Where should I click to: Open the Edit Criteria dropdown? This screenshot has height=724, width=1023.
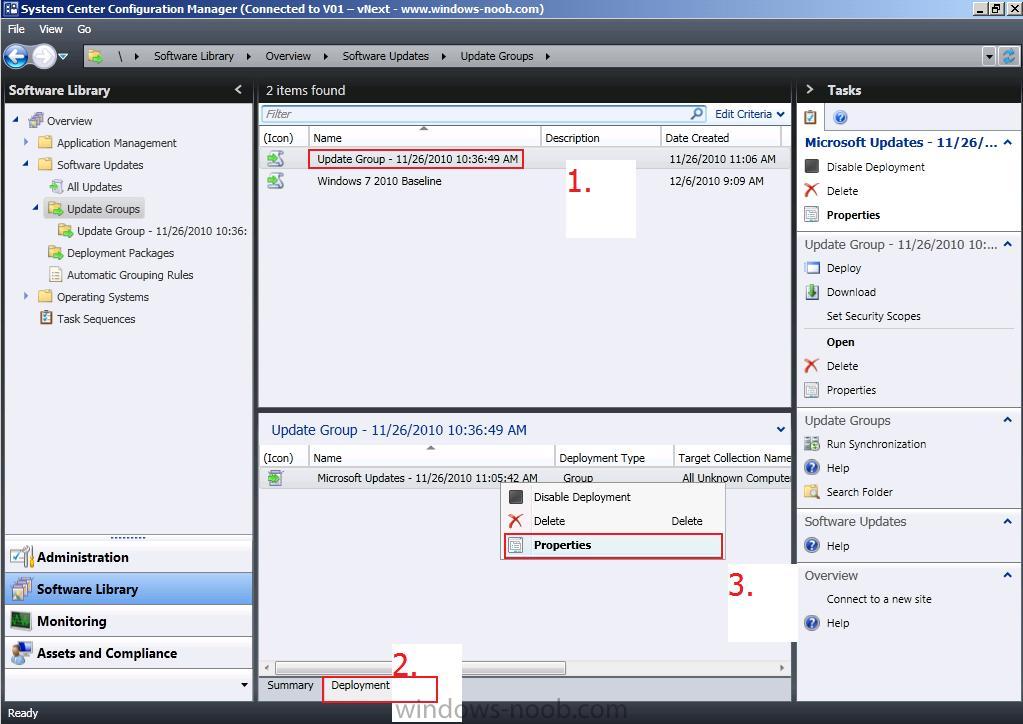point(750,114)
